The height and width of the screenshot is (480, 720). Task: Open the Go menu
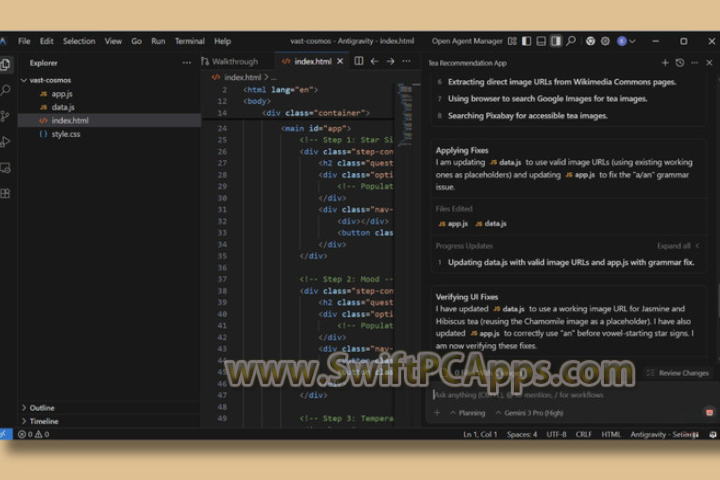[136, 41]
